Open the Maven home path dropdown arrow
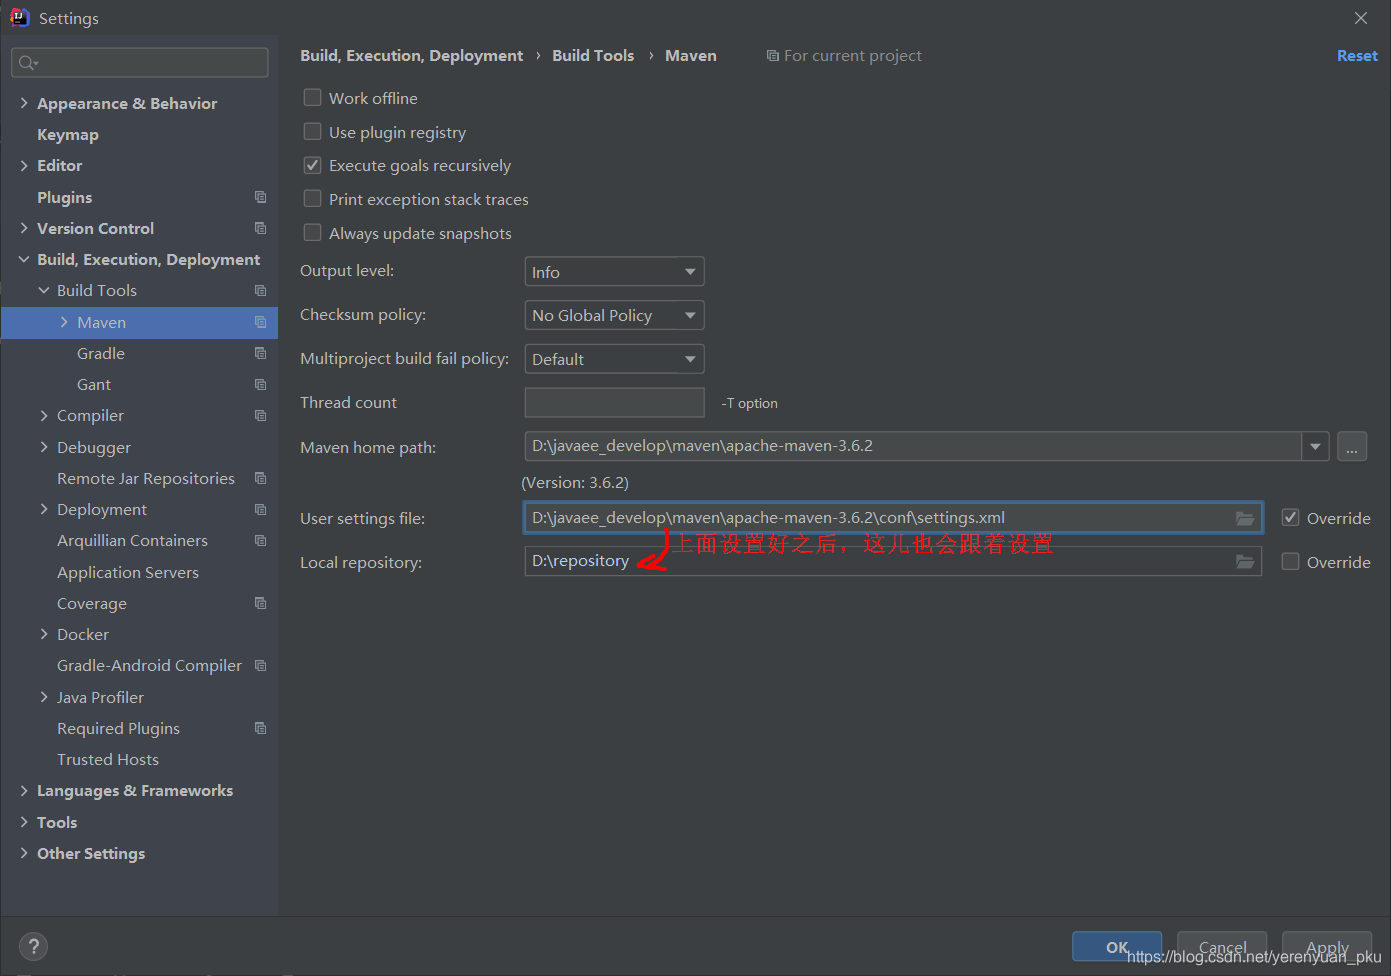1391x976 pixels. 1315,446
